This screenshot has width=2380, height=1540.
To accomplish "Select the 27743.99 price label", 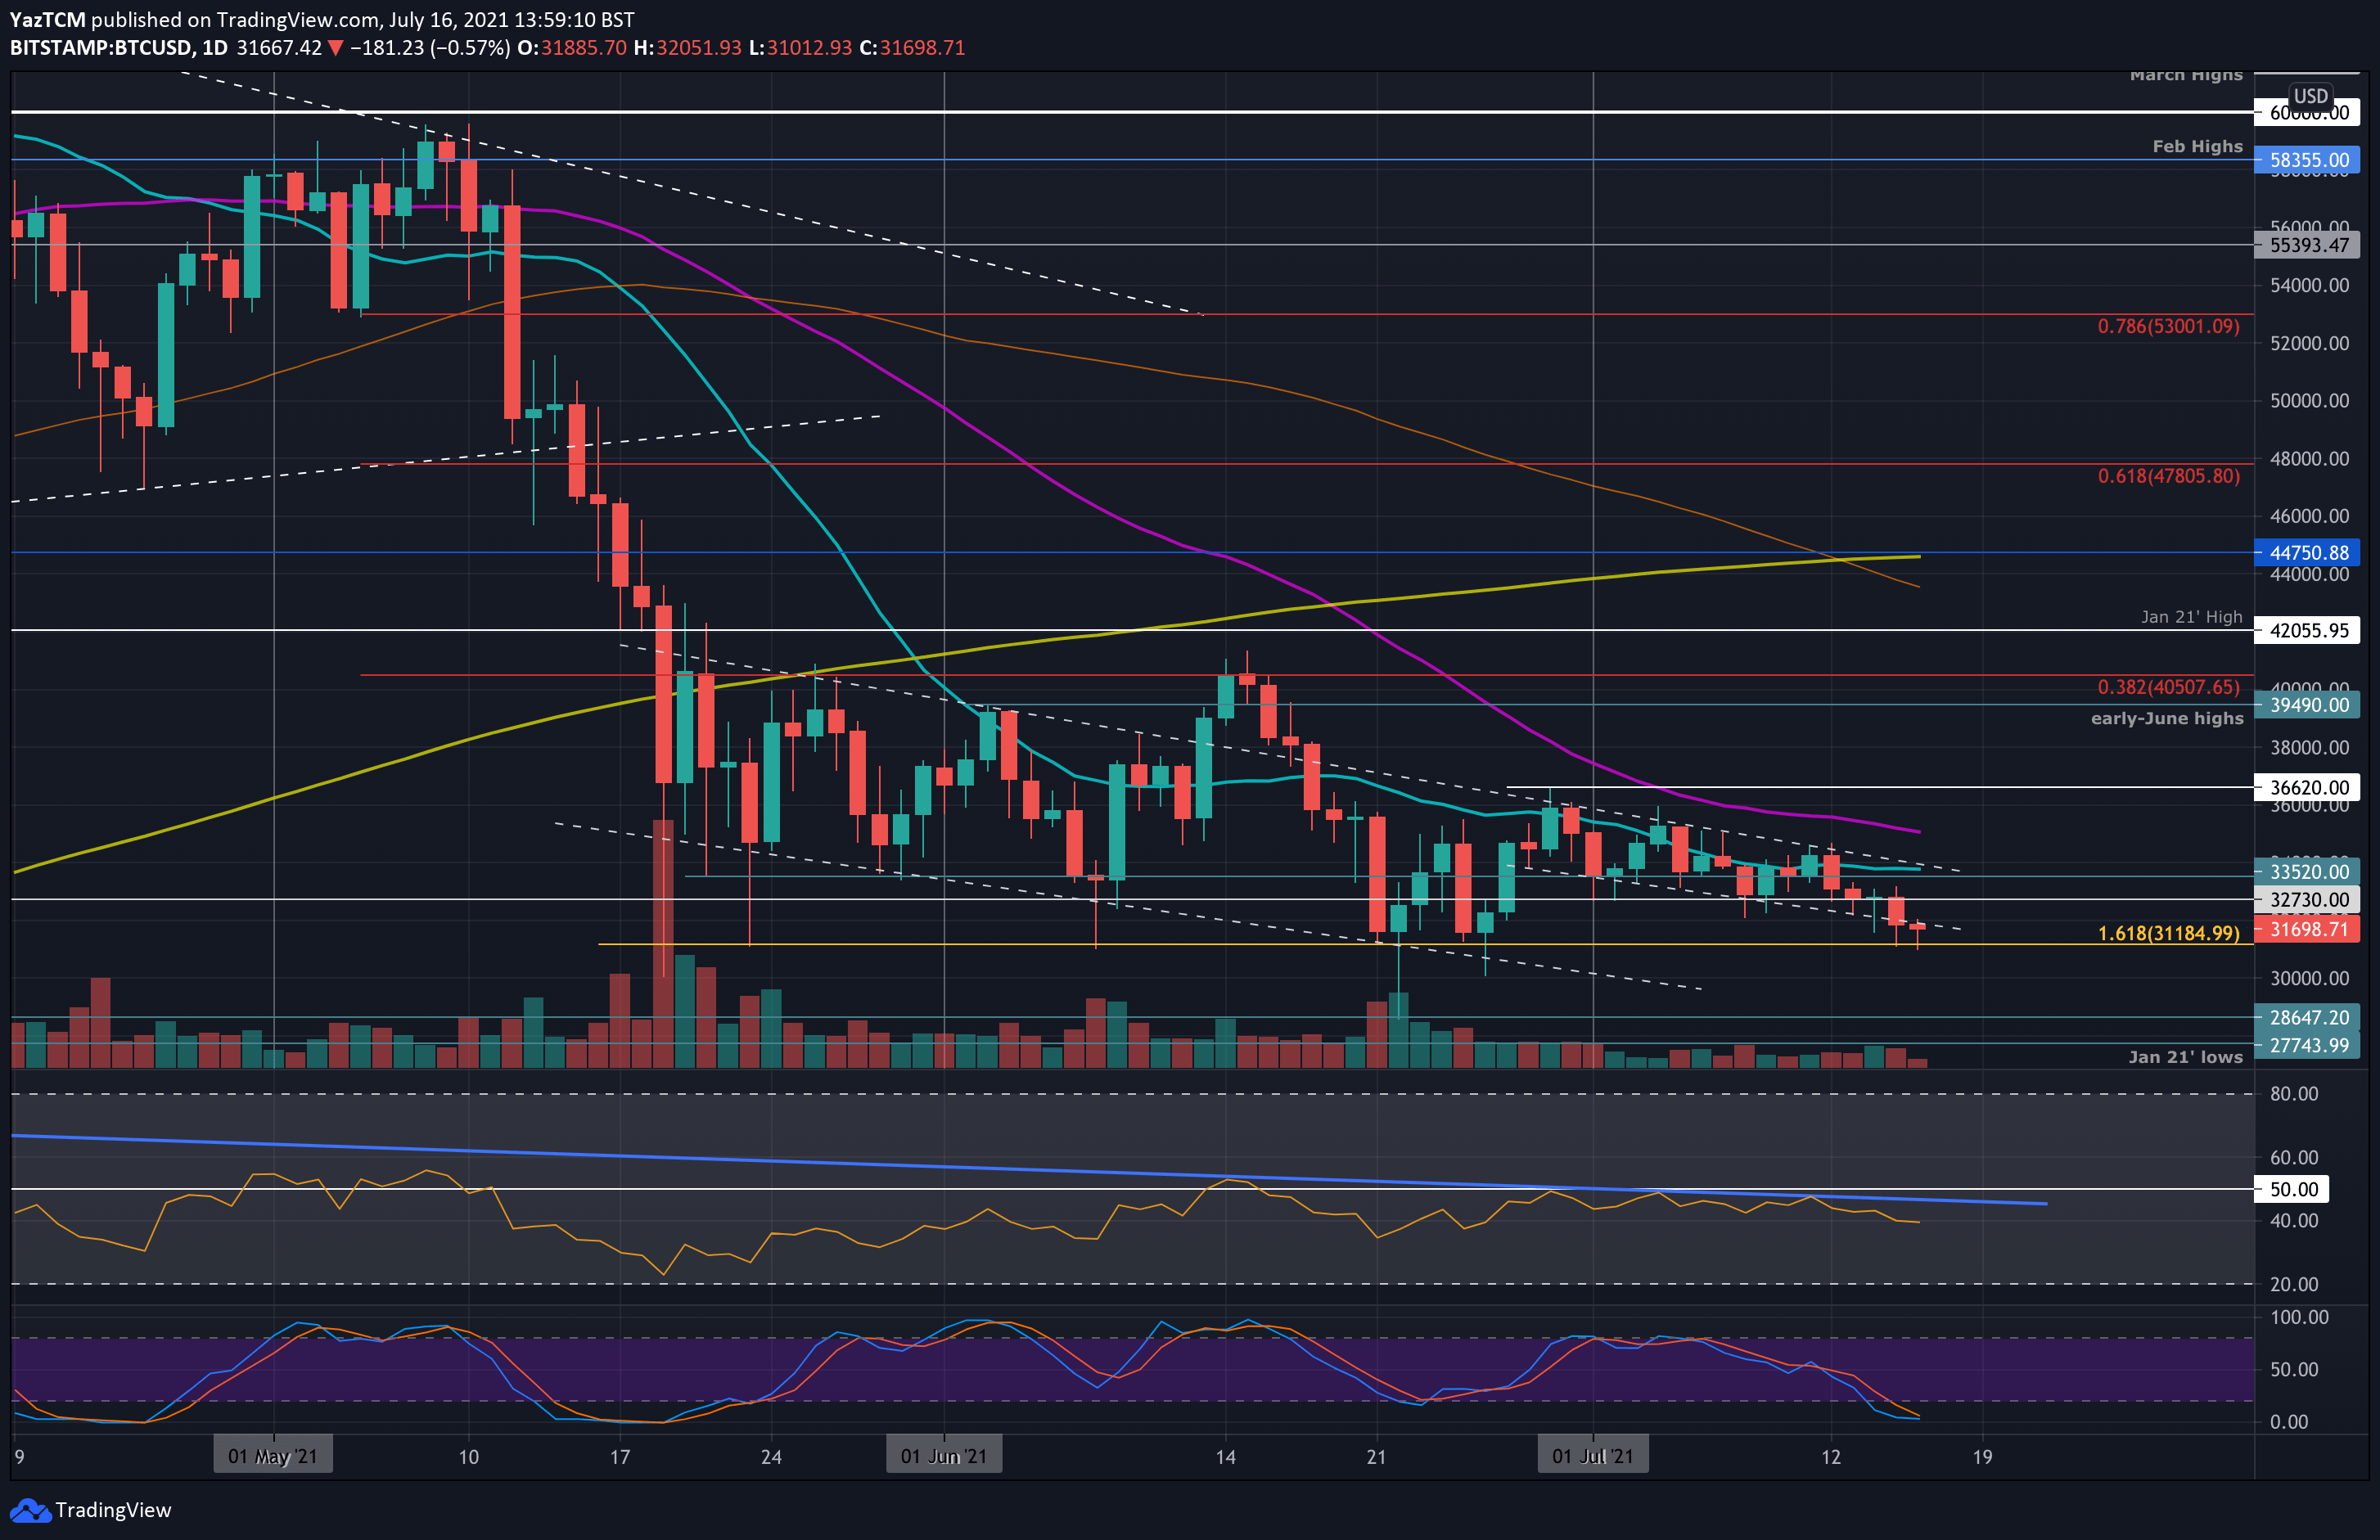I will (x=2308, y=1046).
